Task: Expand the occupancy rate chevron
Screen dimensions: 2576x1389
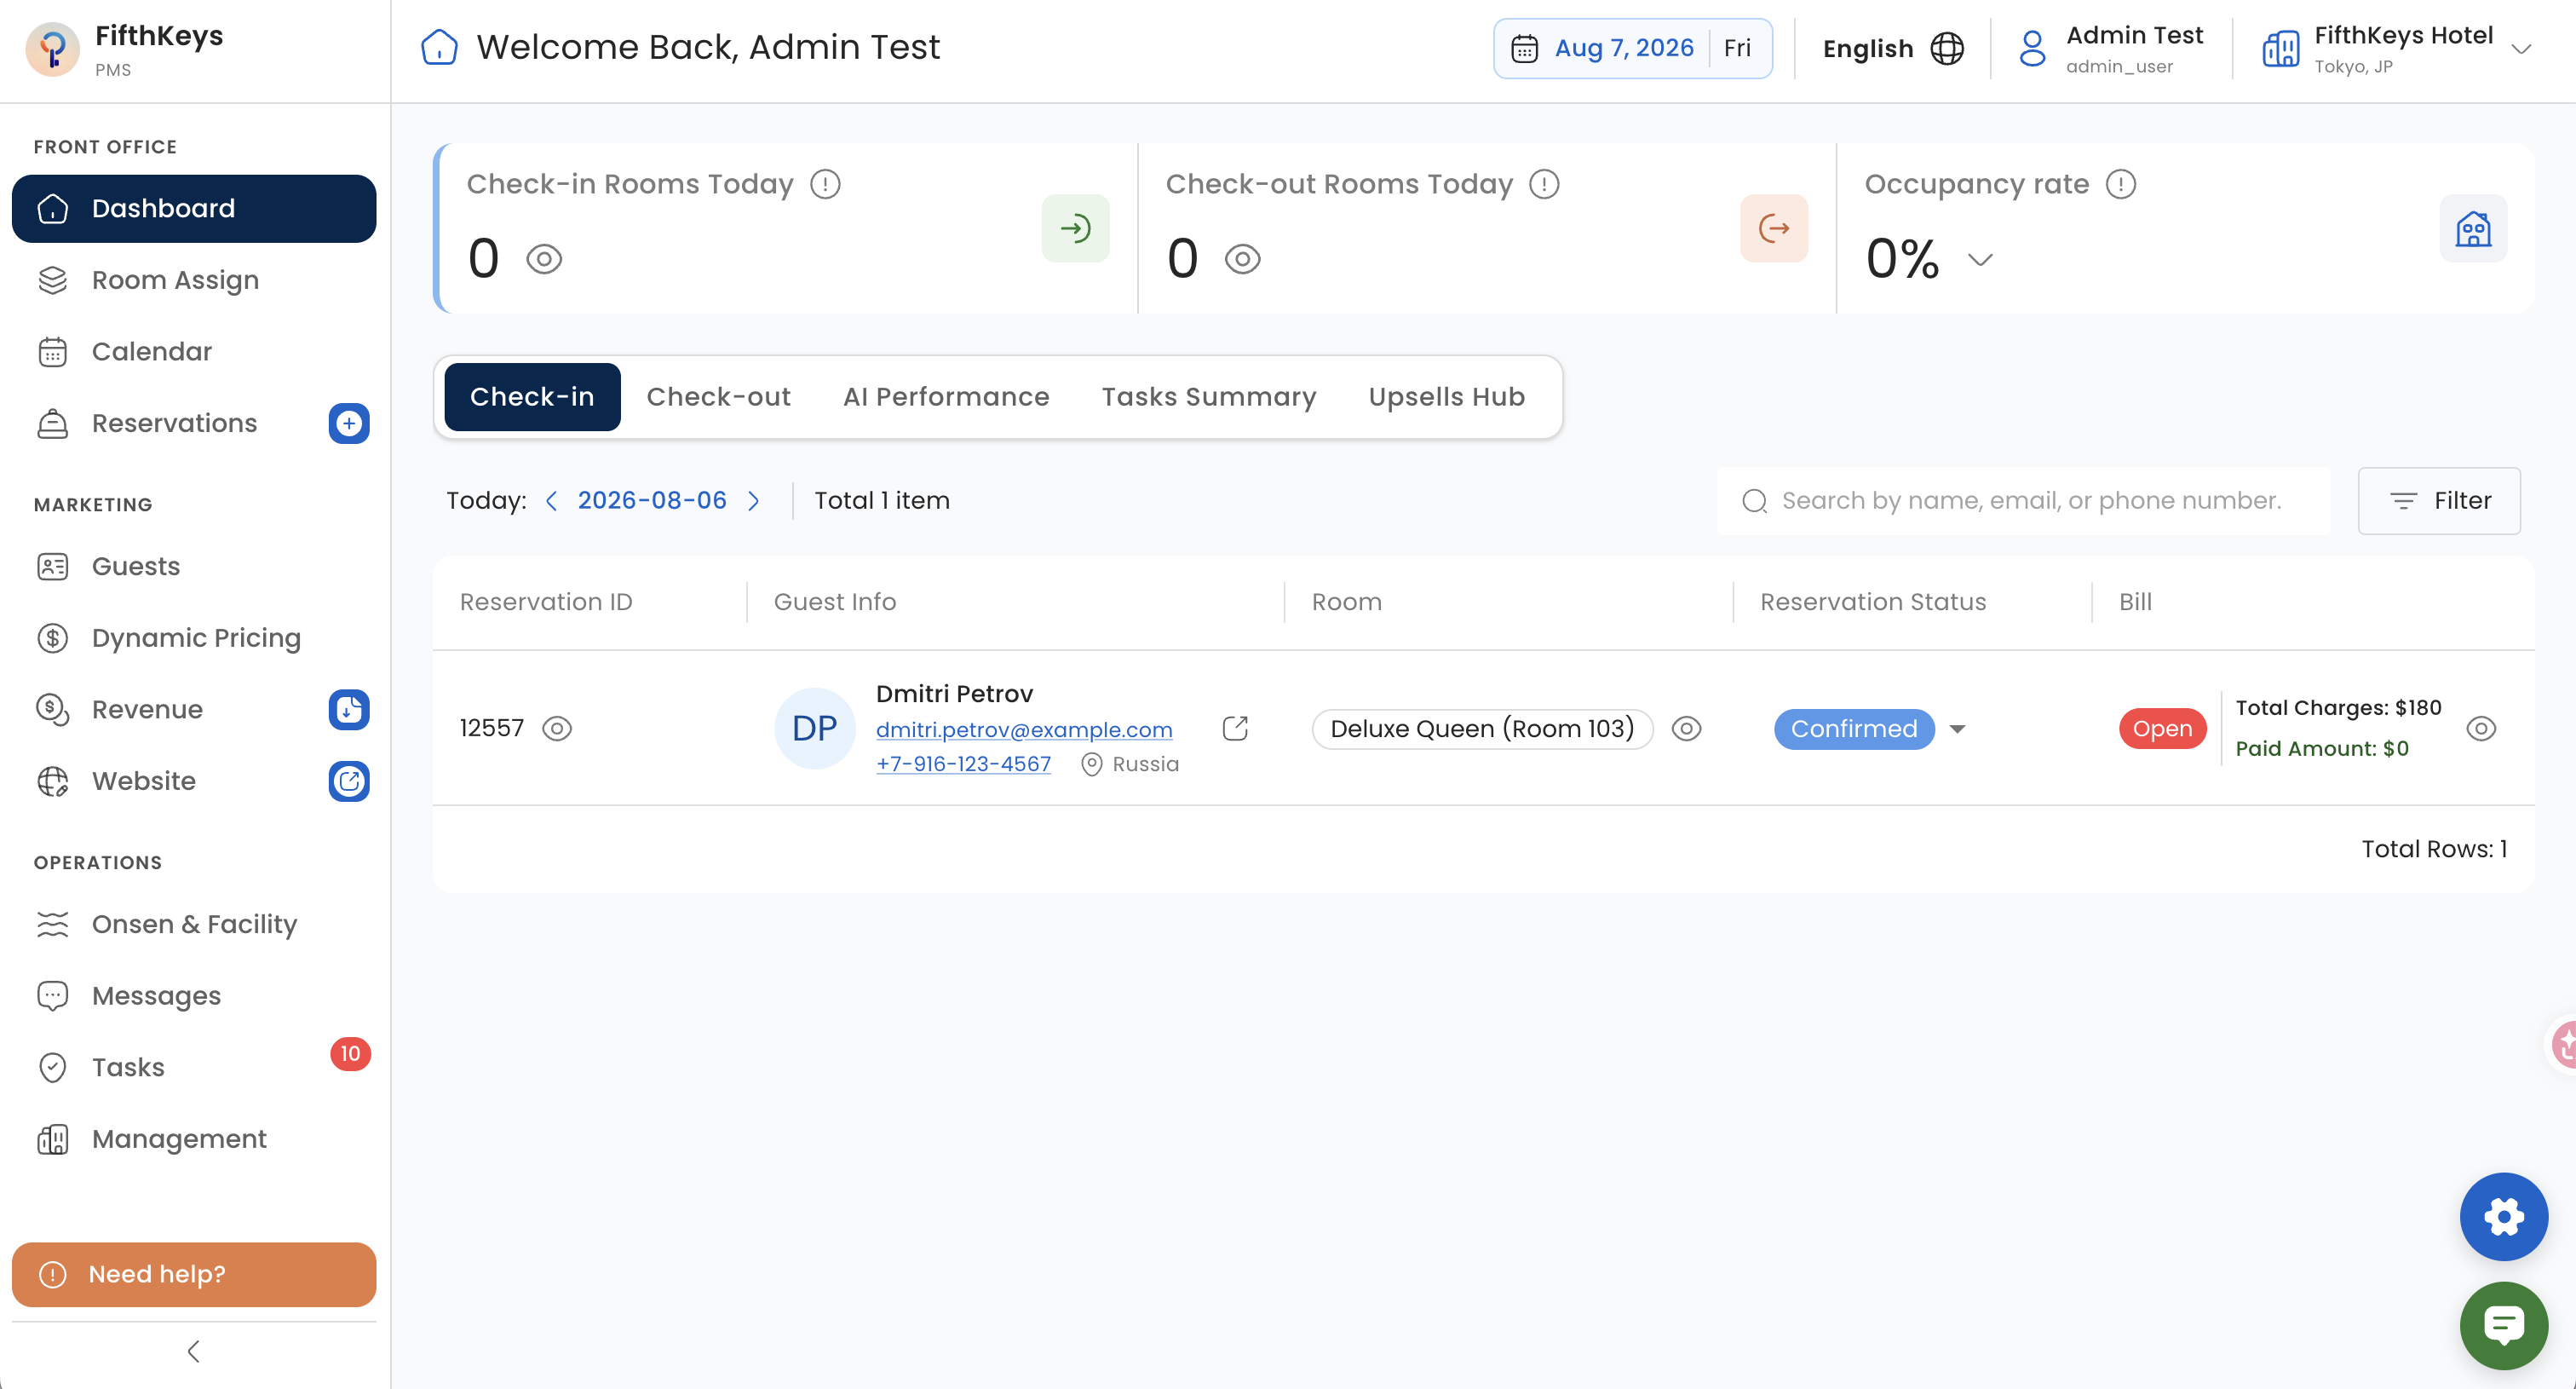Action: pos(1979,259)
